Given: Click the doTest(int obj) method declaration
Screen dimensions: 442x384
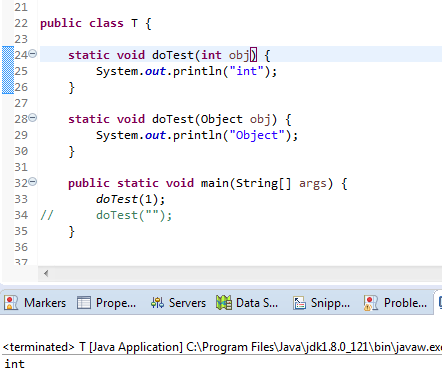Looking at the screenshot, I should coord(169,55).
